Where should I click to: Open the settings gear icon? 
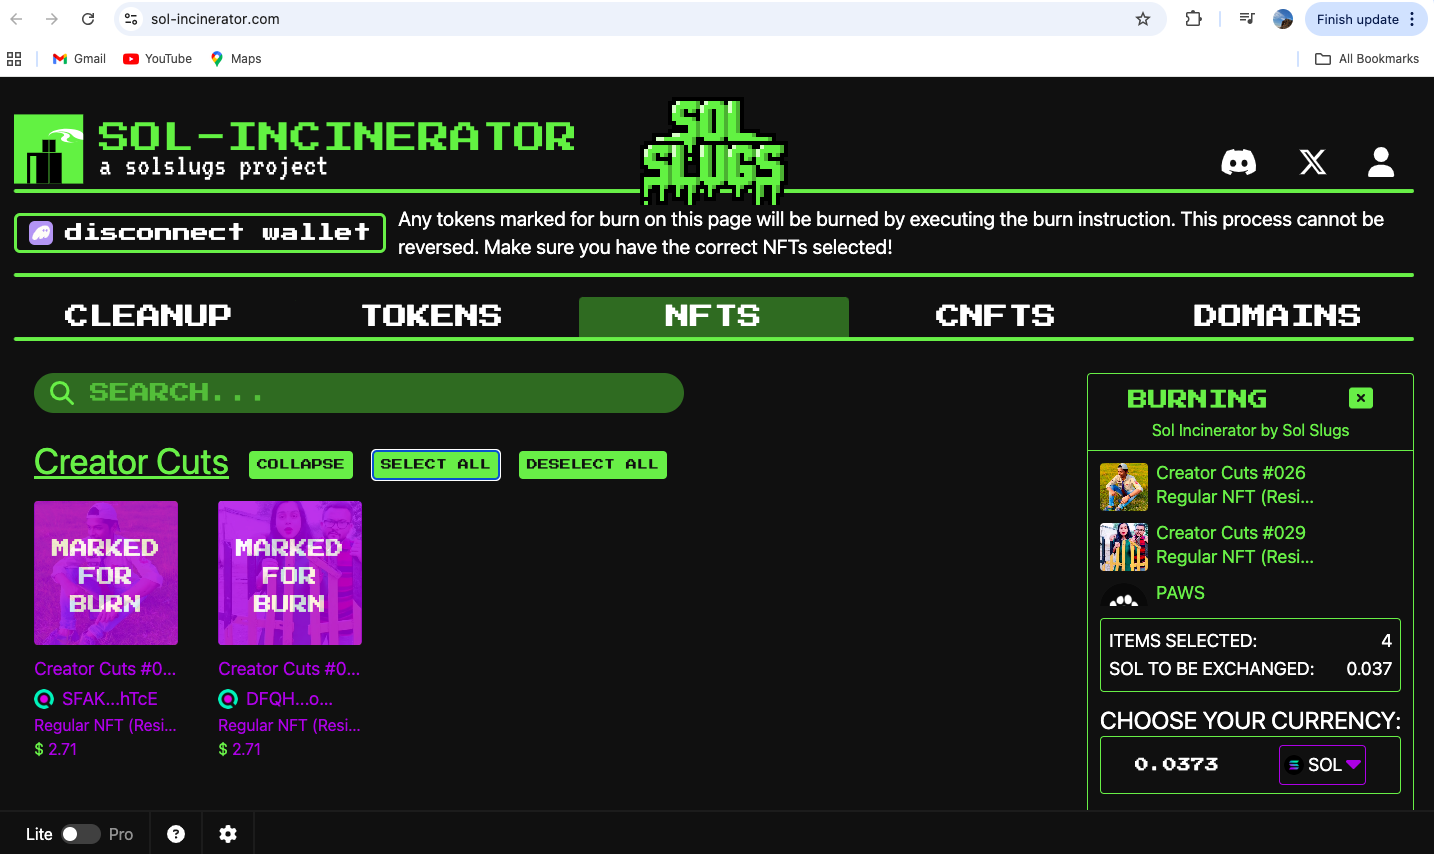click(x=228, y=833)
